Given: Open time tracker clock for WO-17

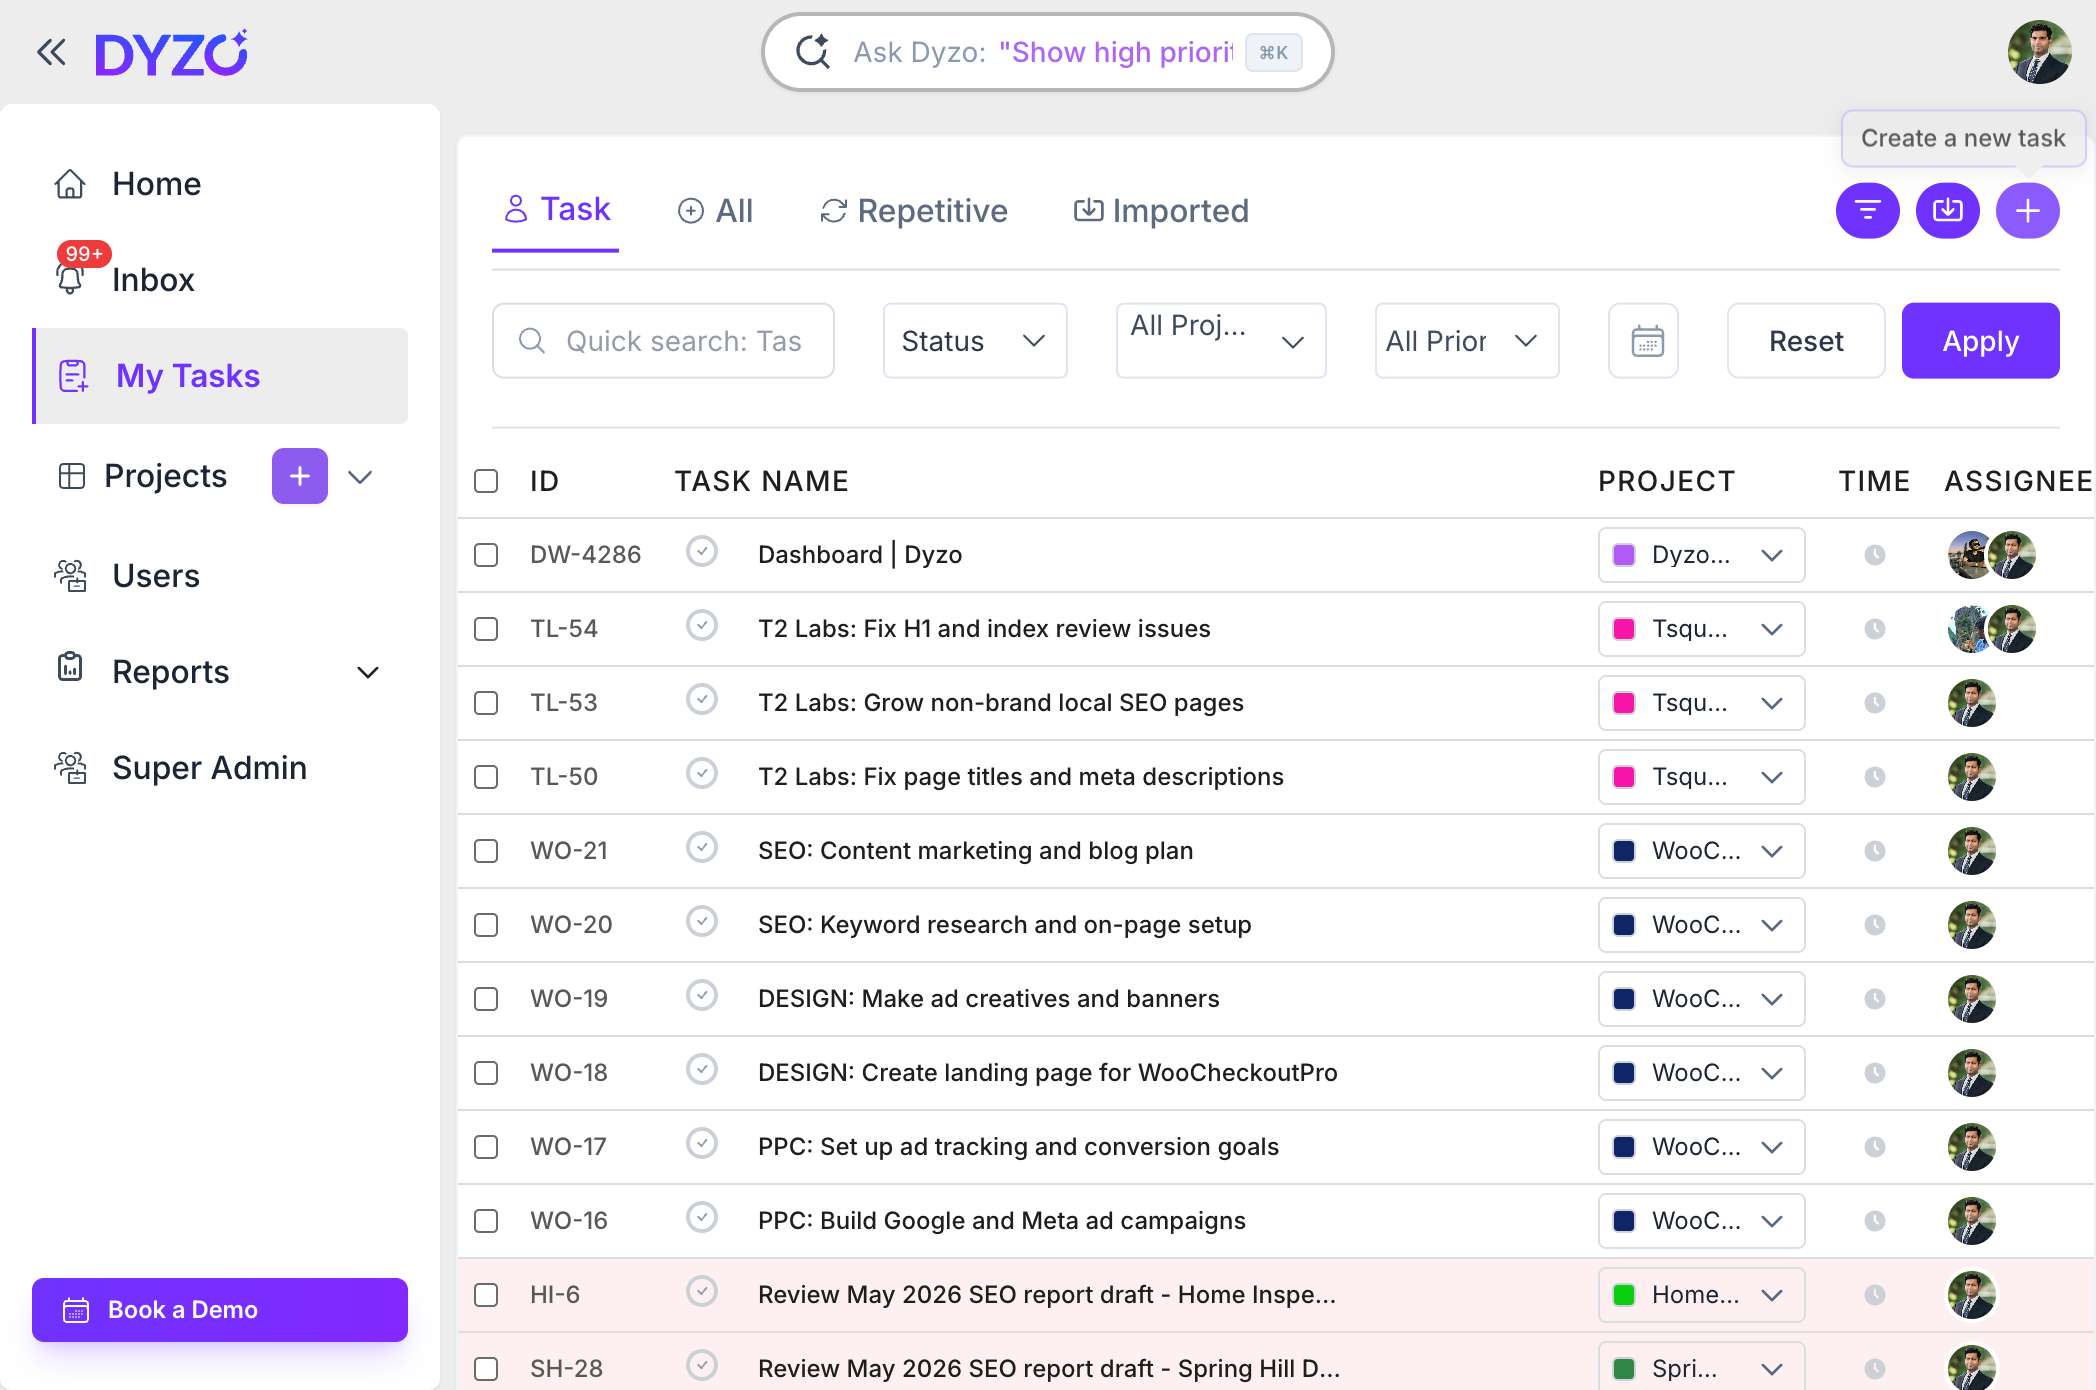Looking at the screenshot, I should [1875, 1147].
